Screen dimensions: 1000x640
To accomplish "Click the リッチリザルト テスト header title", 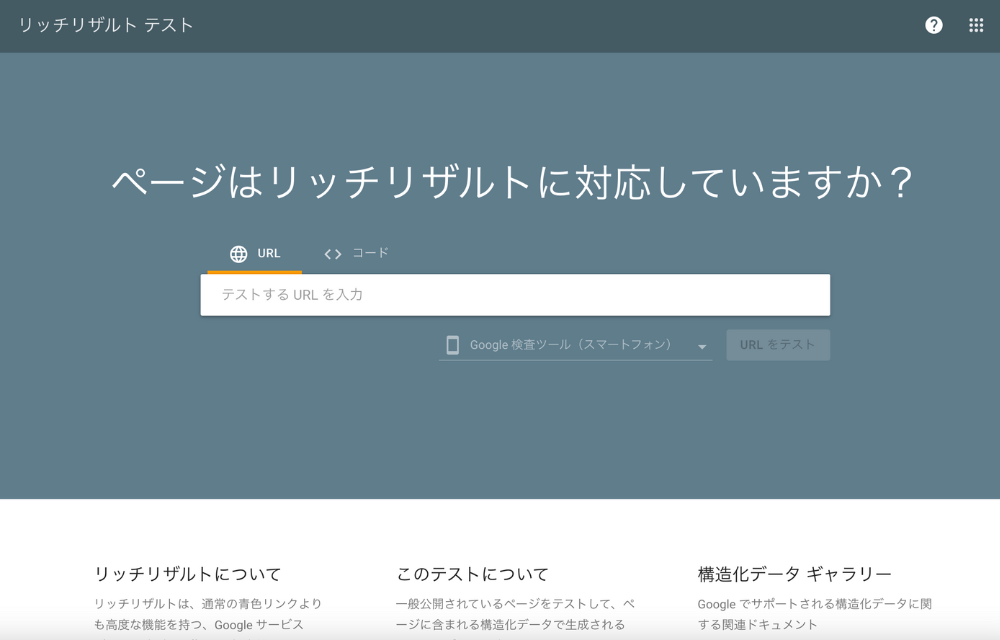I will [x=104, y=26].
